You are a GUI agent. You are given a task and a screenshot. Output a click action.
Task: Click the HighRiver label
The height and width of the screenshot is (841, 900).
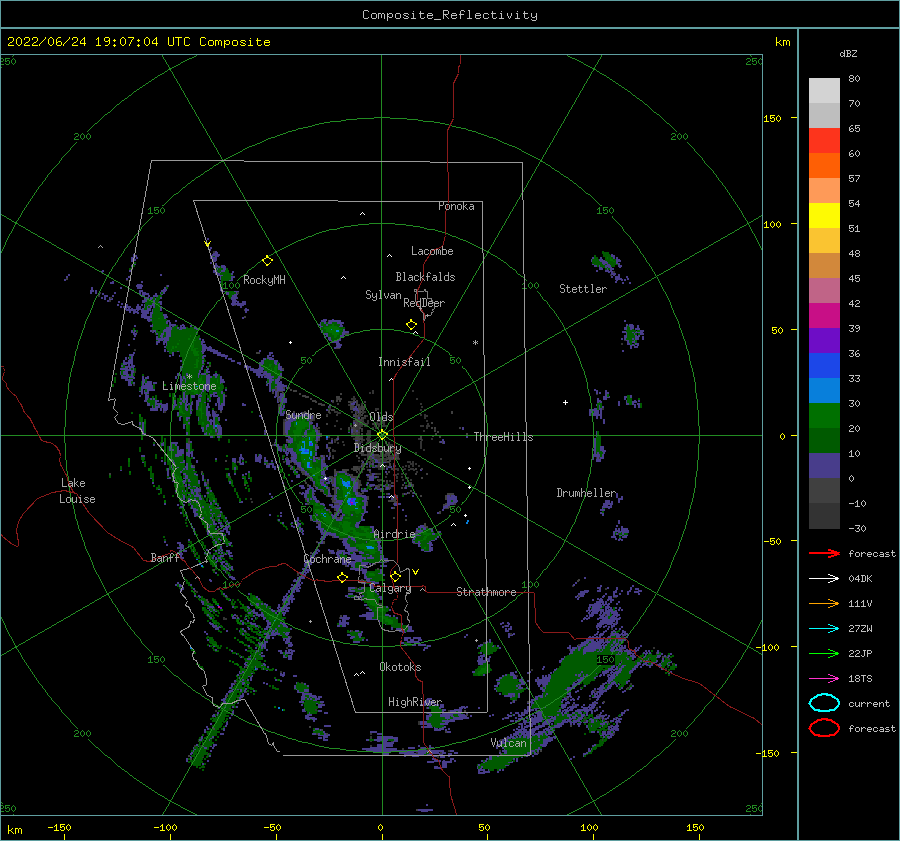tap(415, 702)
